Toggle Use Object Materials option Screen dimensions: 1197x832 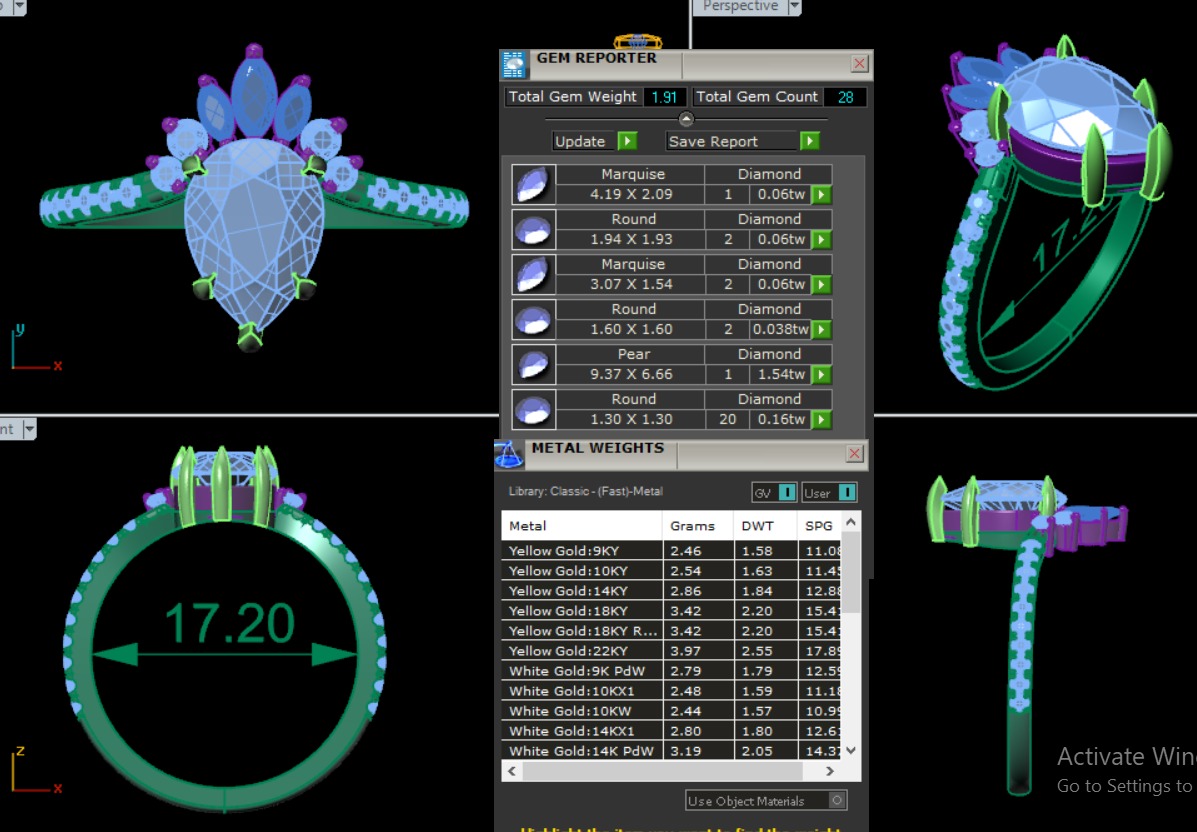click(766, 801)
